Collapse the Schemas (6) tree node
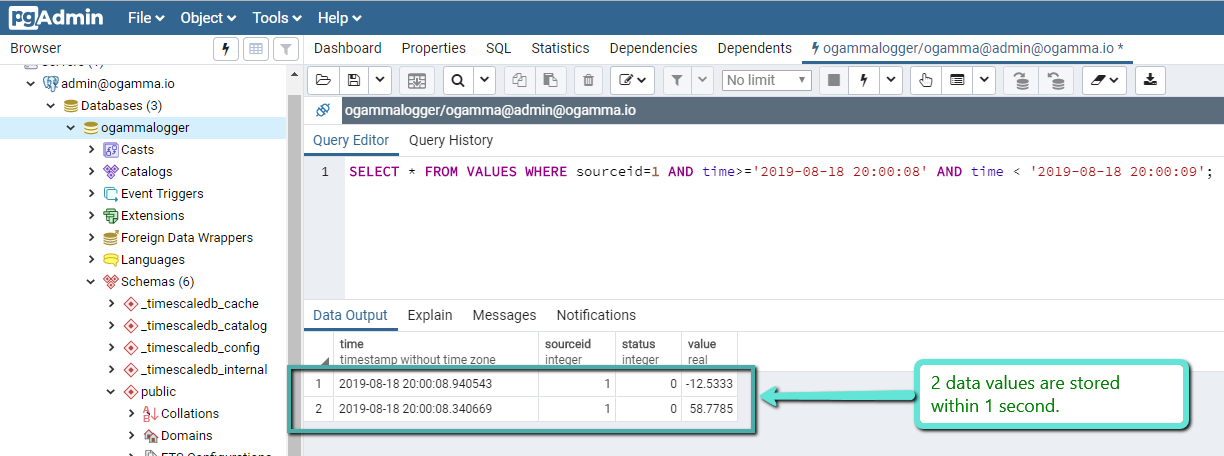The width and height of the screenshot is (1224, 456). click(92, 282)
